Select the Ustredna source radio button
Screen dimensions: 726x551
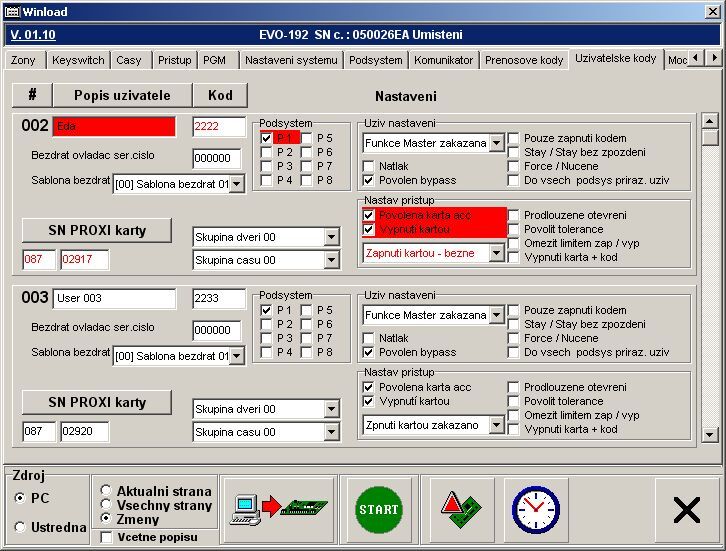tap(21, 527)
